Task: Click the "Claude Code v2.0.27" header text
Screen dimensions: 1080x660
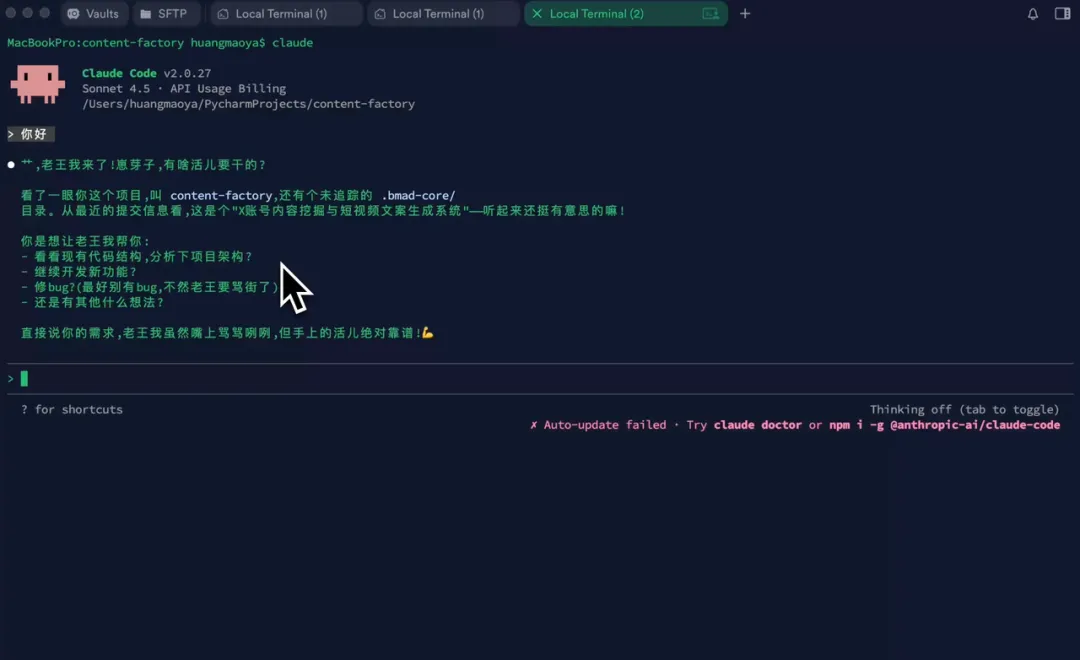Action: [147, 73]
